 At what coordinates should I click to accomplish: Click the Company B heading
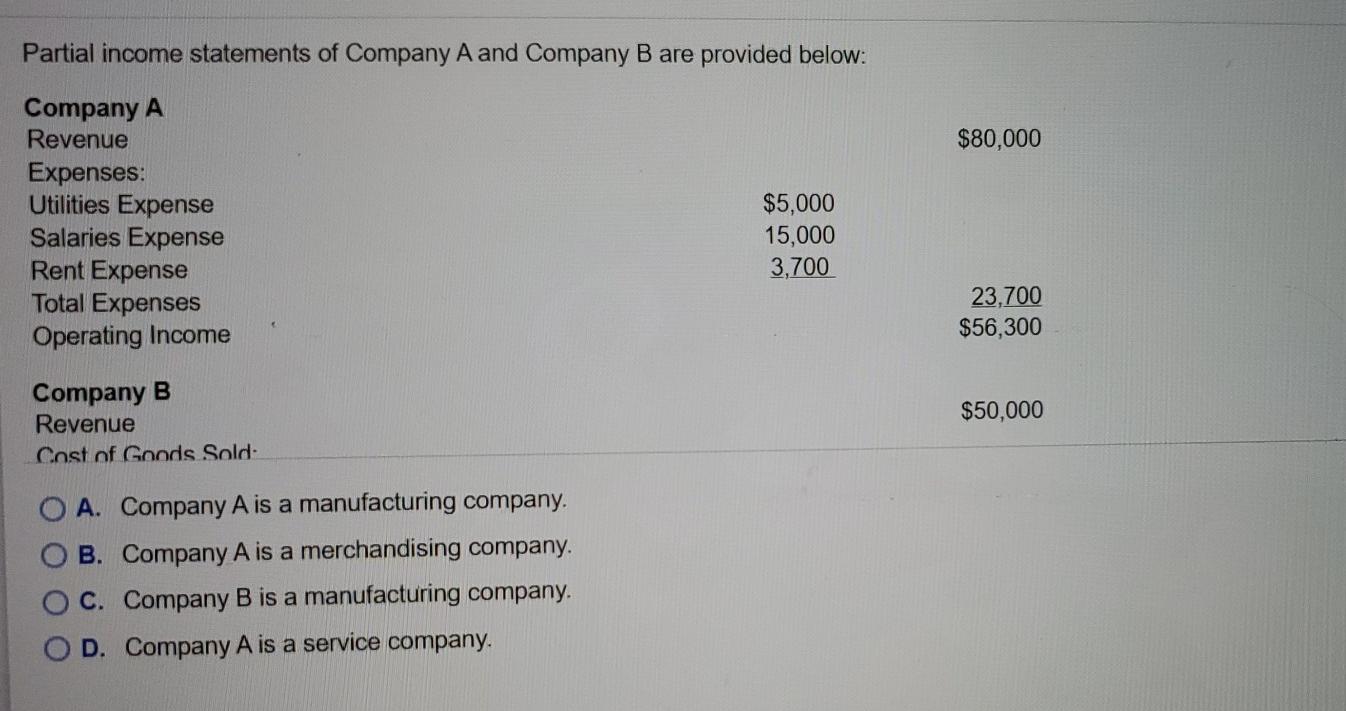tap(99, 391)
